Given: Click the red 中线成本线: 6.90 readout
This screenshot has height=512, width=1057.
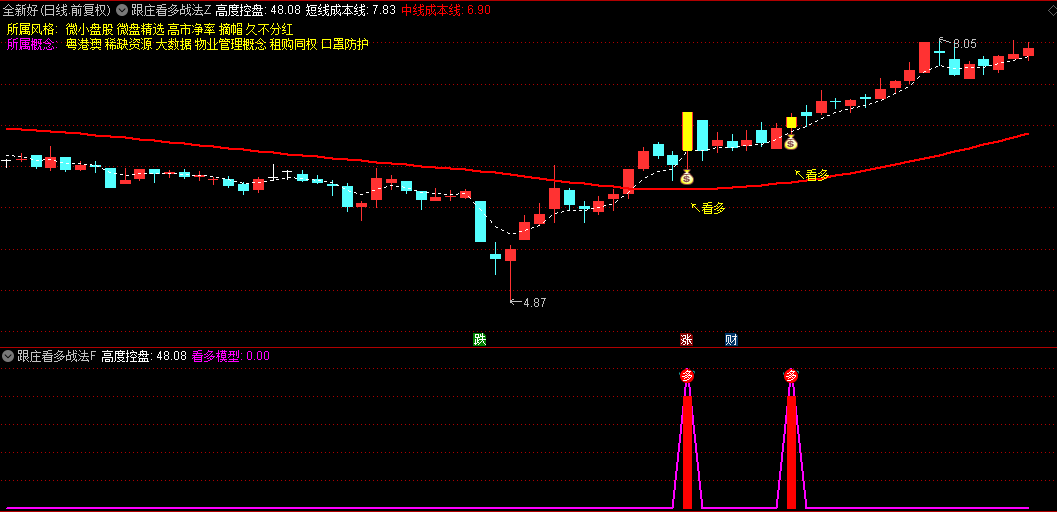Looking at the screenshot, I should pos(446,10).
